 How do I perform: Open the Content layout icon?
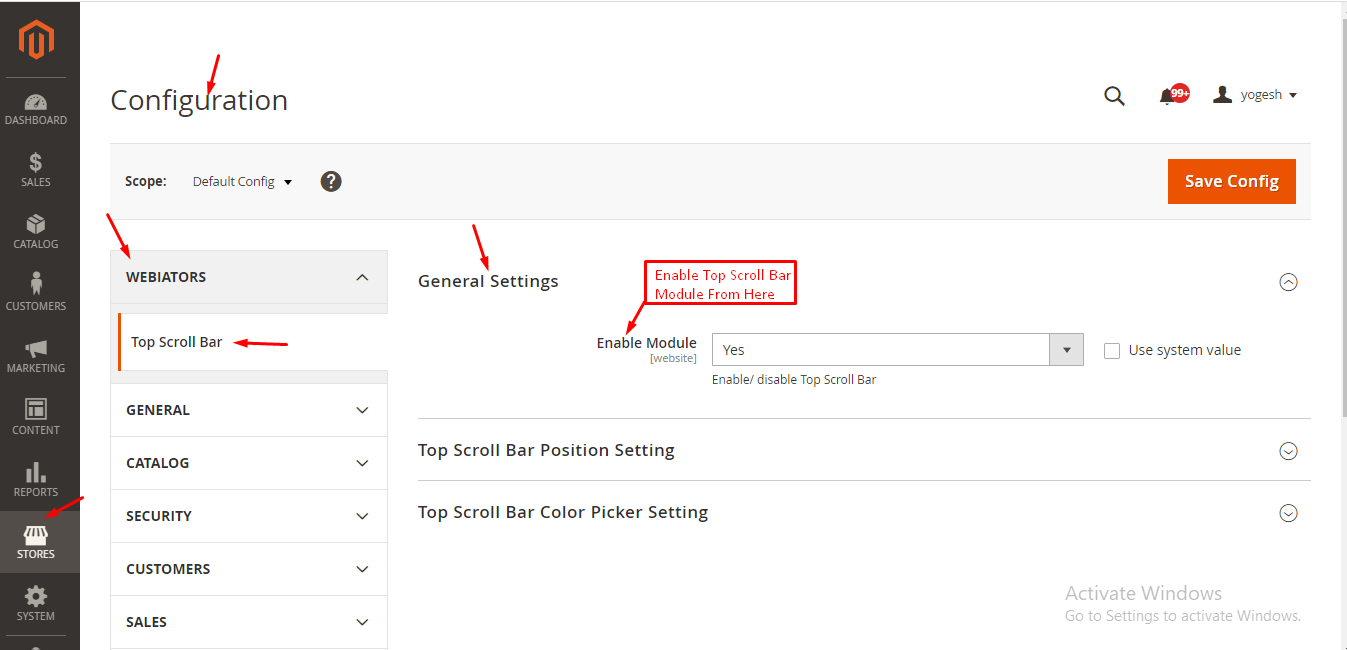coord(36,410)
